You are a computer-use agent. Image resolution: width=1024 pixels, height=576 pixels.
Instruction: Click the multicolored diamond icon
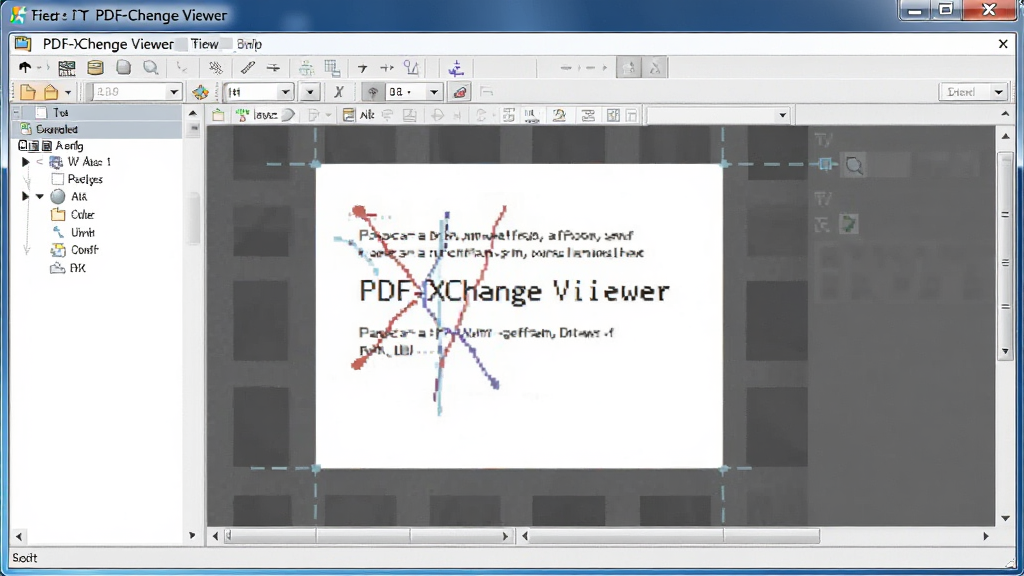pos(200,92)
